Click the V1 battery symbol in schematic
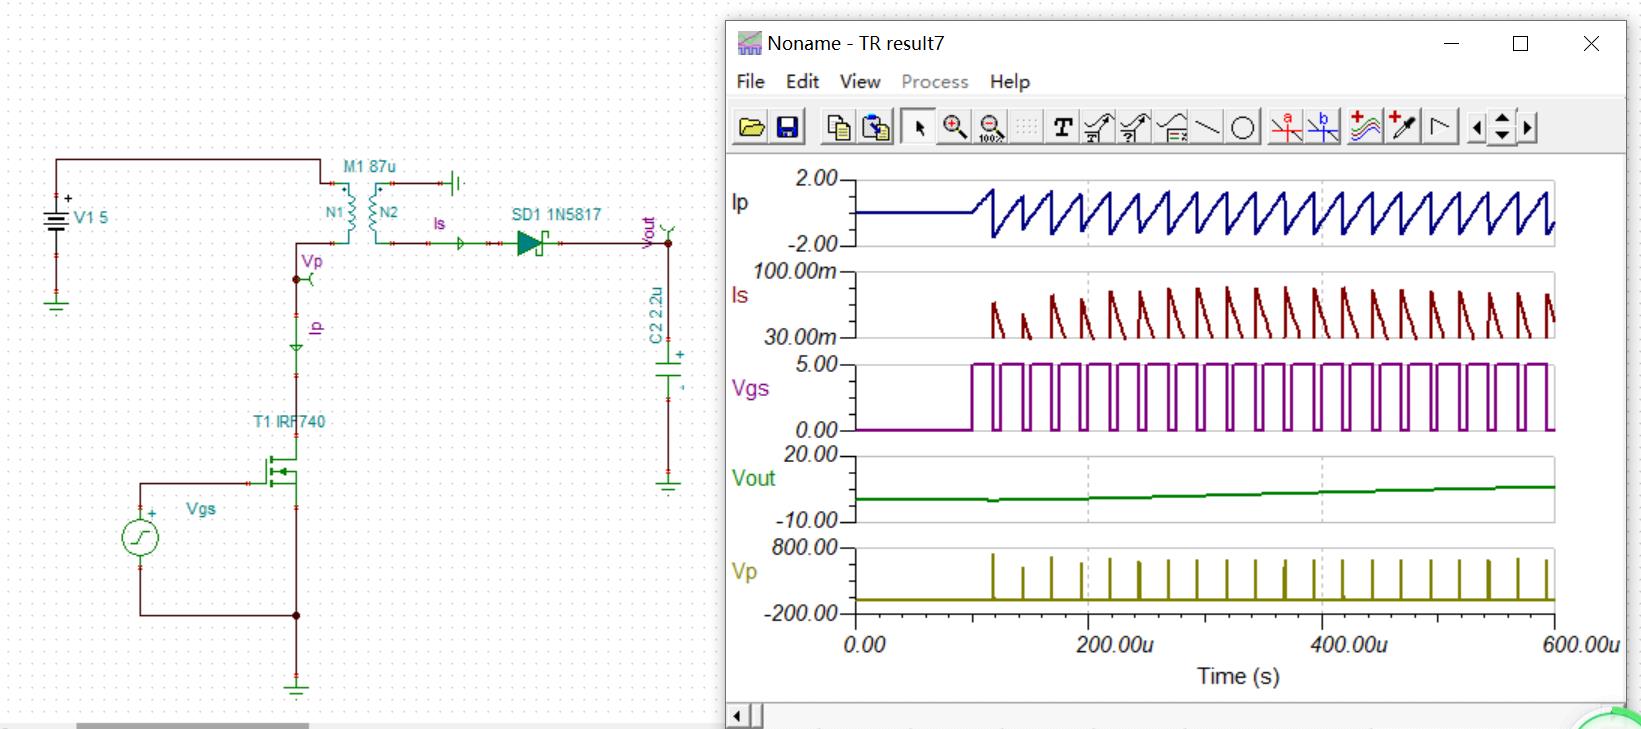 click(56, 220)
